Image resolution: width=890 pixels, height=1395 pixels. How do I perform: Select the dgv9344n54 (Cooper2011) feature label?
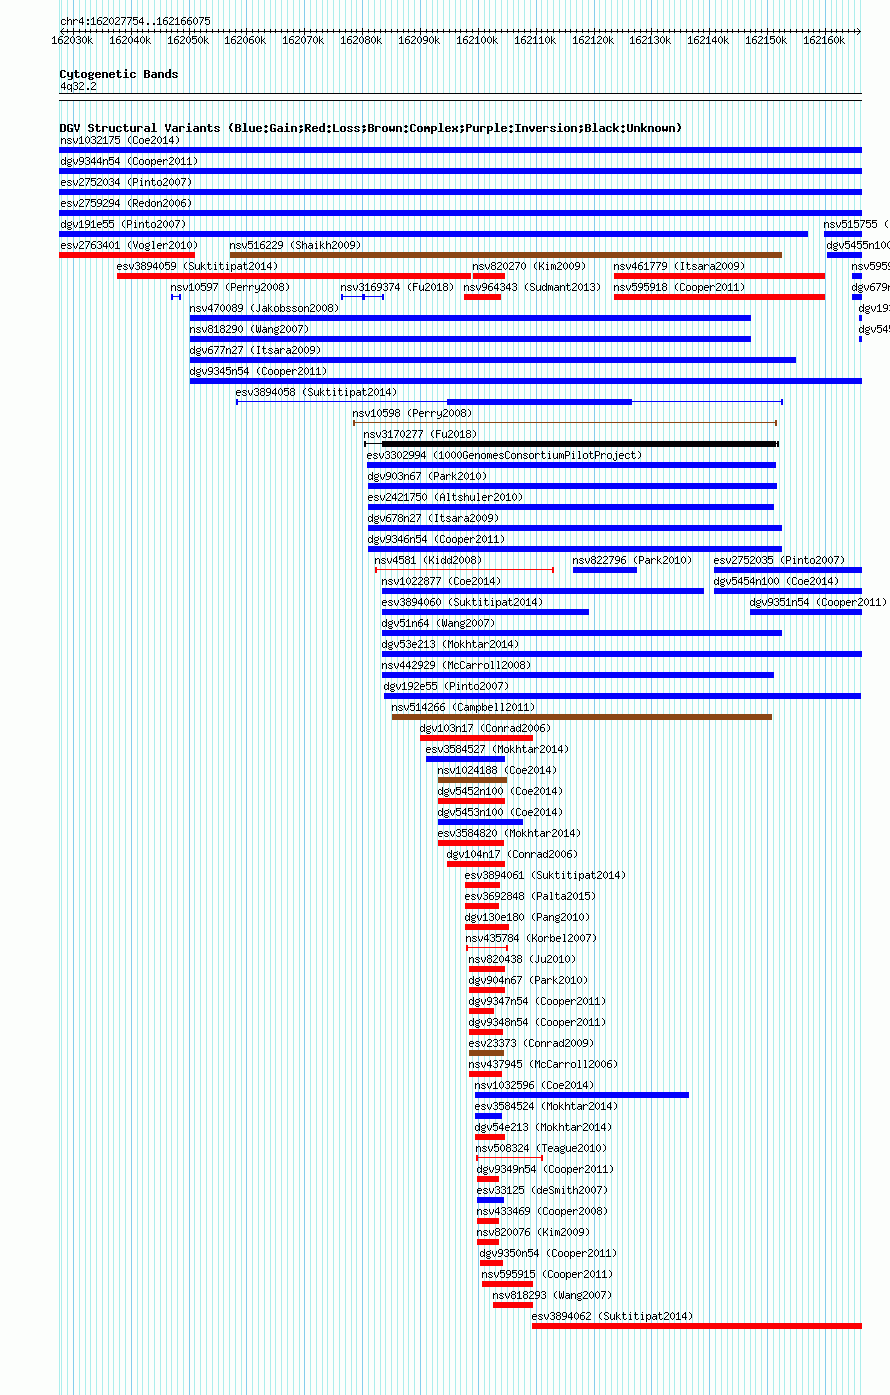pos(129,161)
